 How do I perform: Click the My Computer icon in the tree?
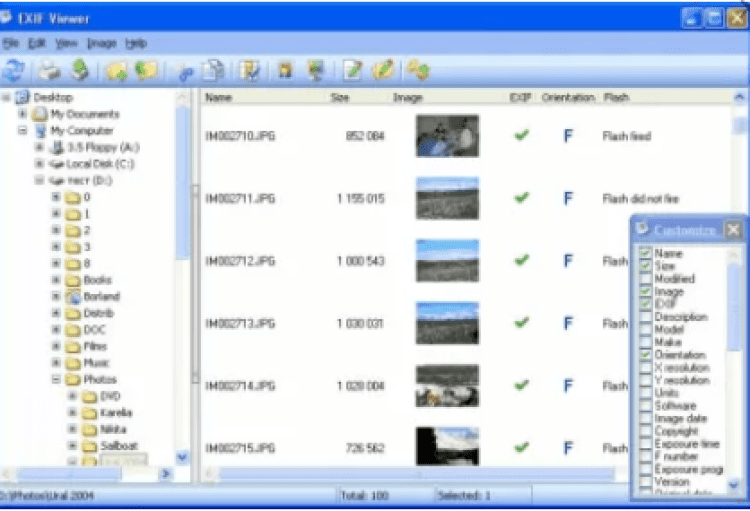click(x=41, y=131)
